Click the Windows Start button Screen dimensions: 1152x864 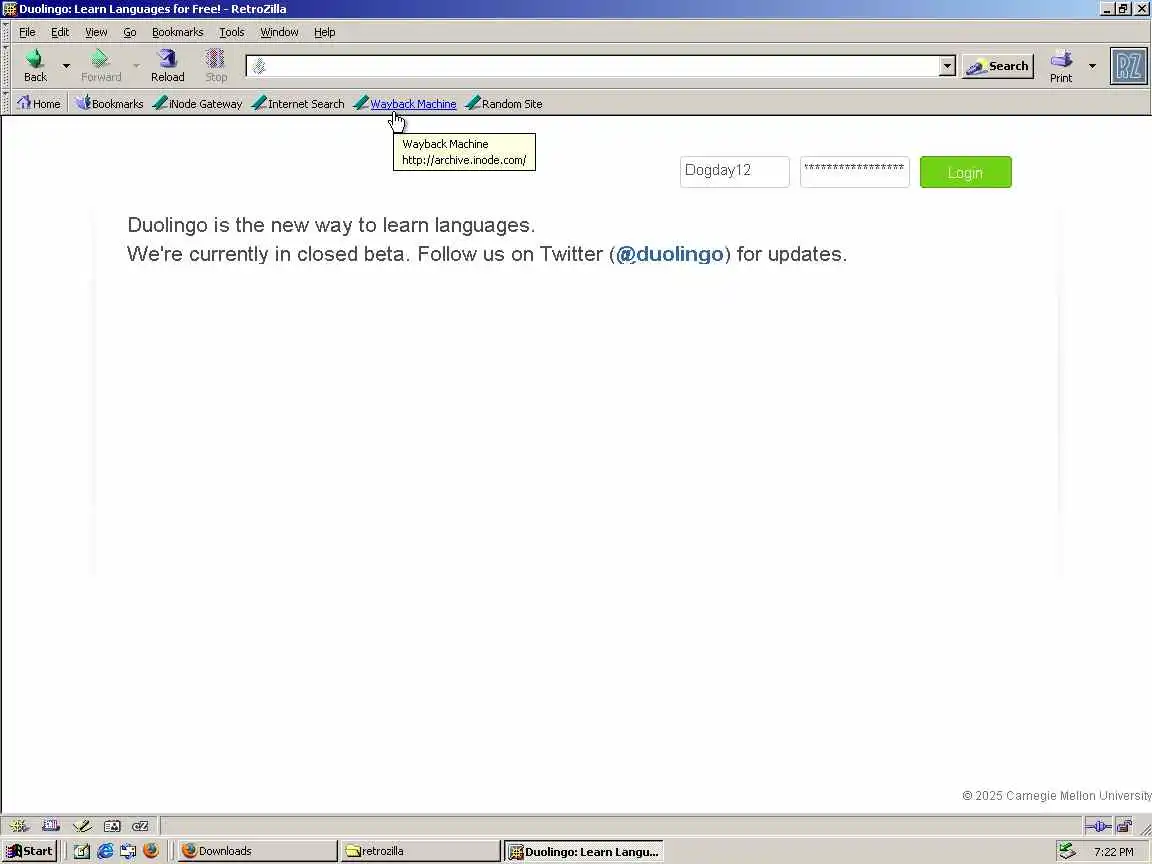(x=29, y=851)
